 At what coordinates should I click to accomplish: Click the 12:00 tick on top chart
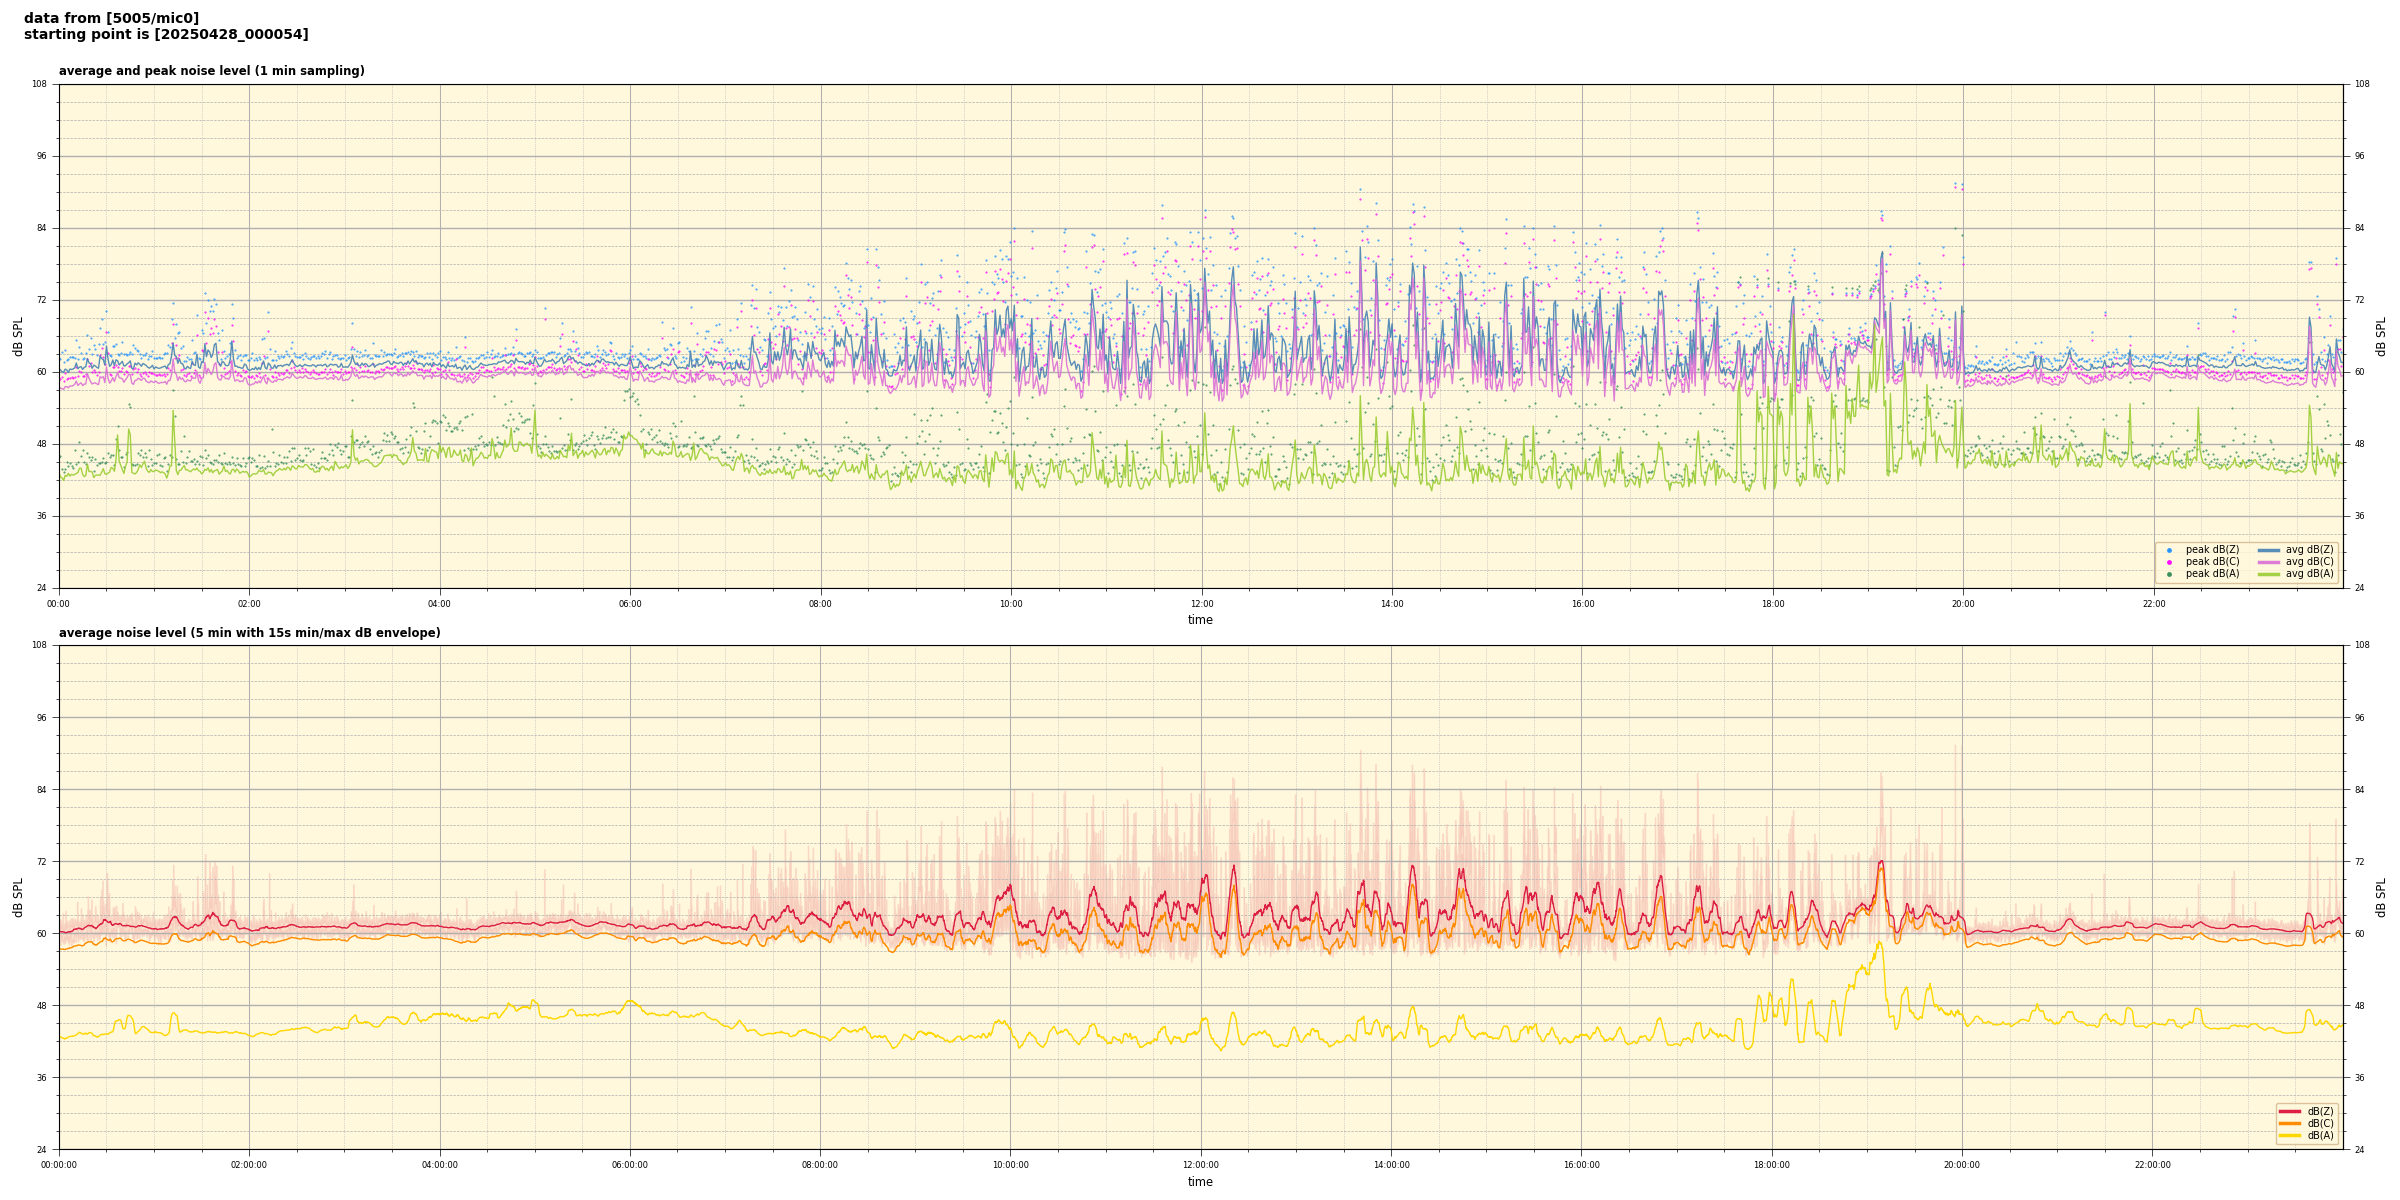(x=1202, y=604)
